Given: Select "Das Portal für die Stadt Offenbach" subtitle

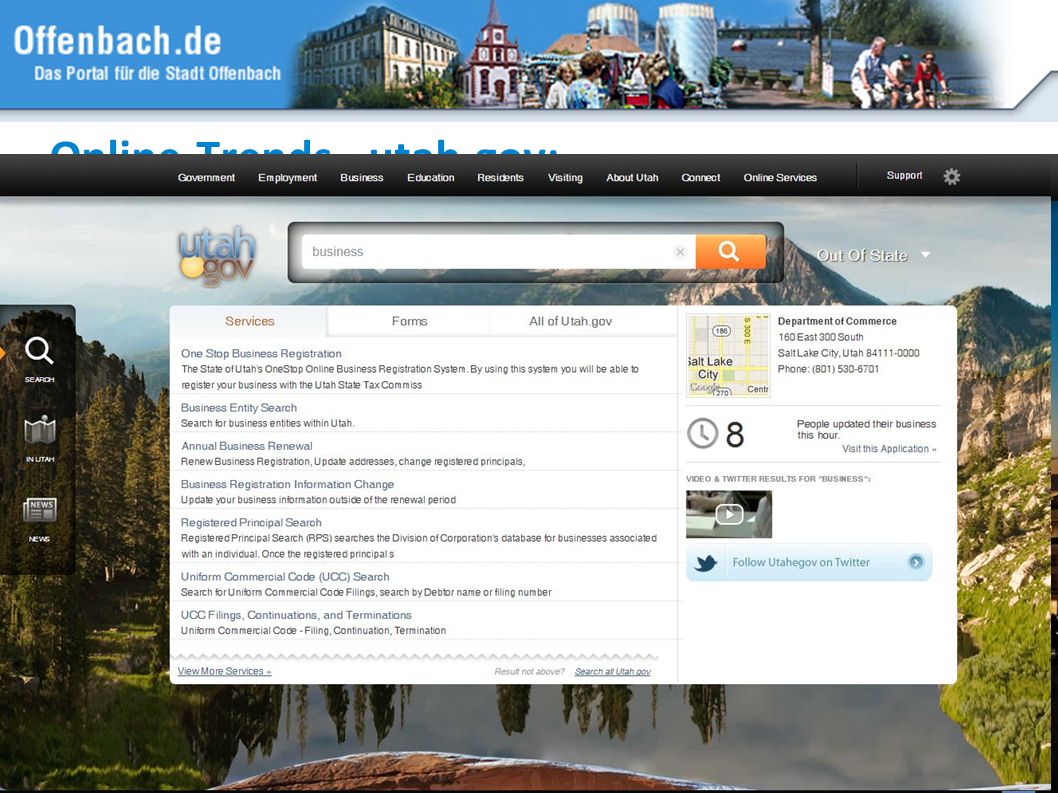Looking at the screenshot, I should 157,73.
